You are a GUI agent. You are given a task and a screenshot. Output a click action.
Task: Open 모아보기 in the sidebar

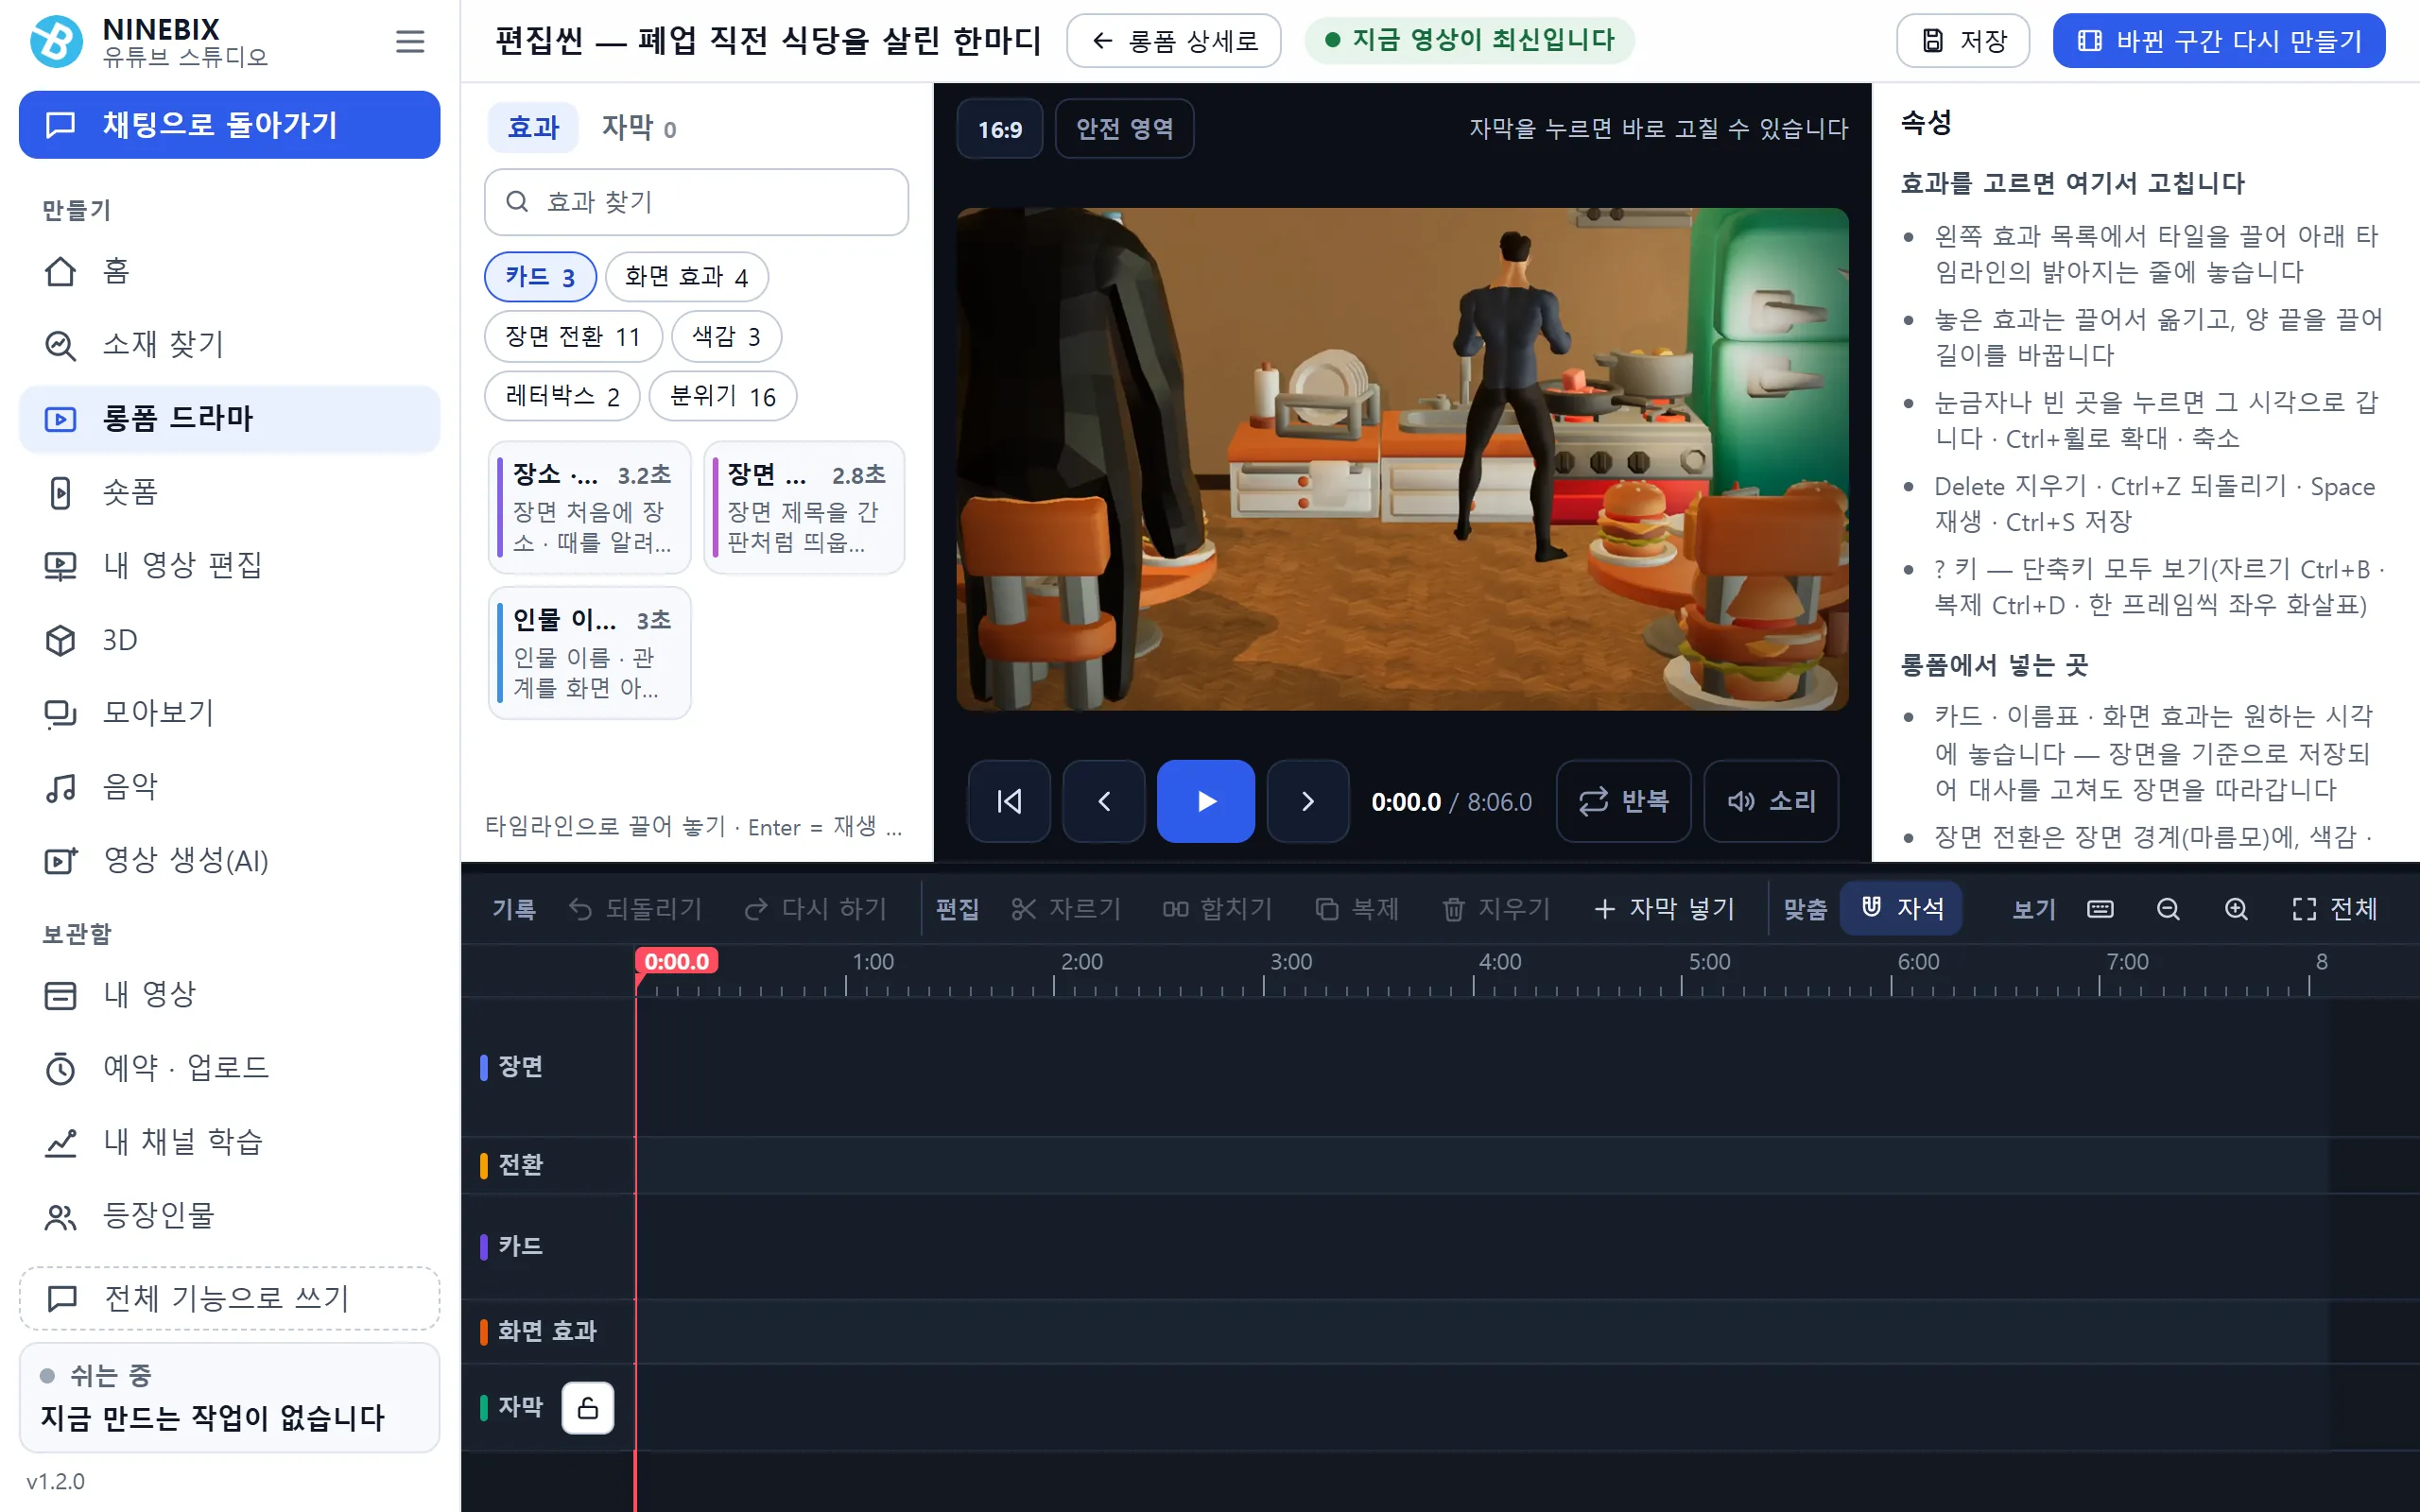229,713
